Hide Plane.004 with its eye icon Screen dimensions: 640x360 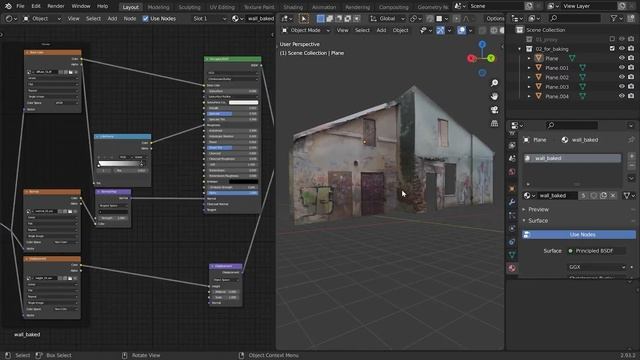pos(622,96)
